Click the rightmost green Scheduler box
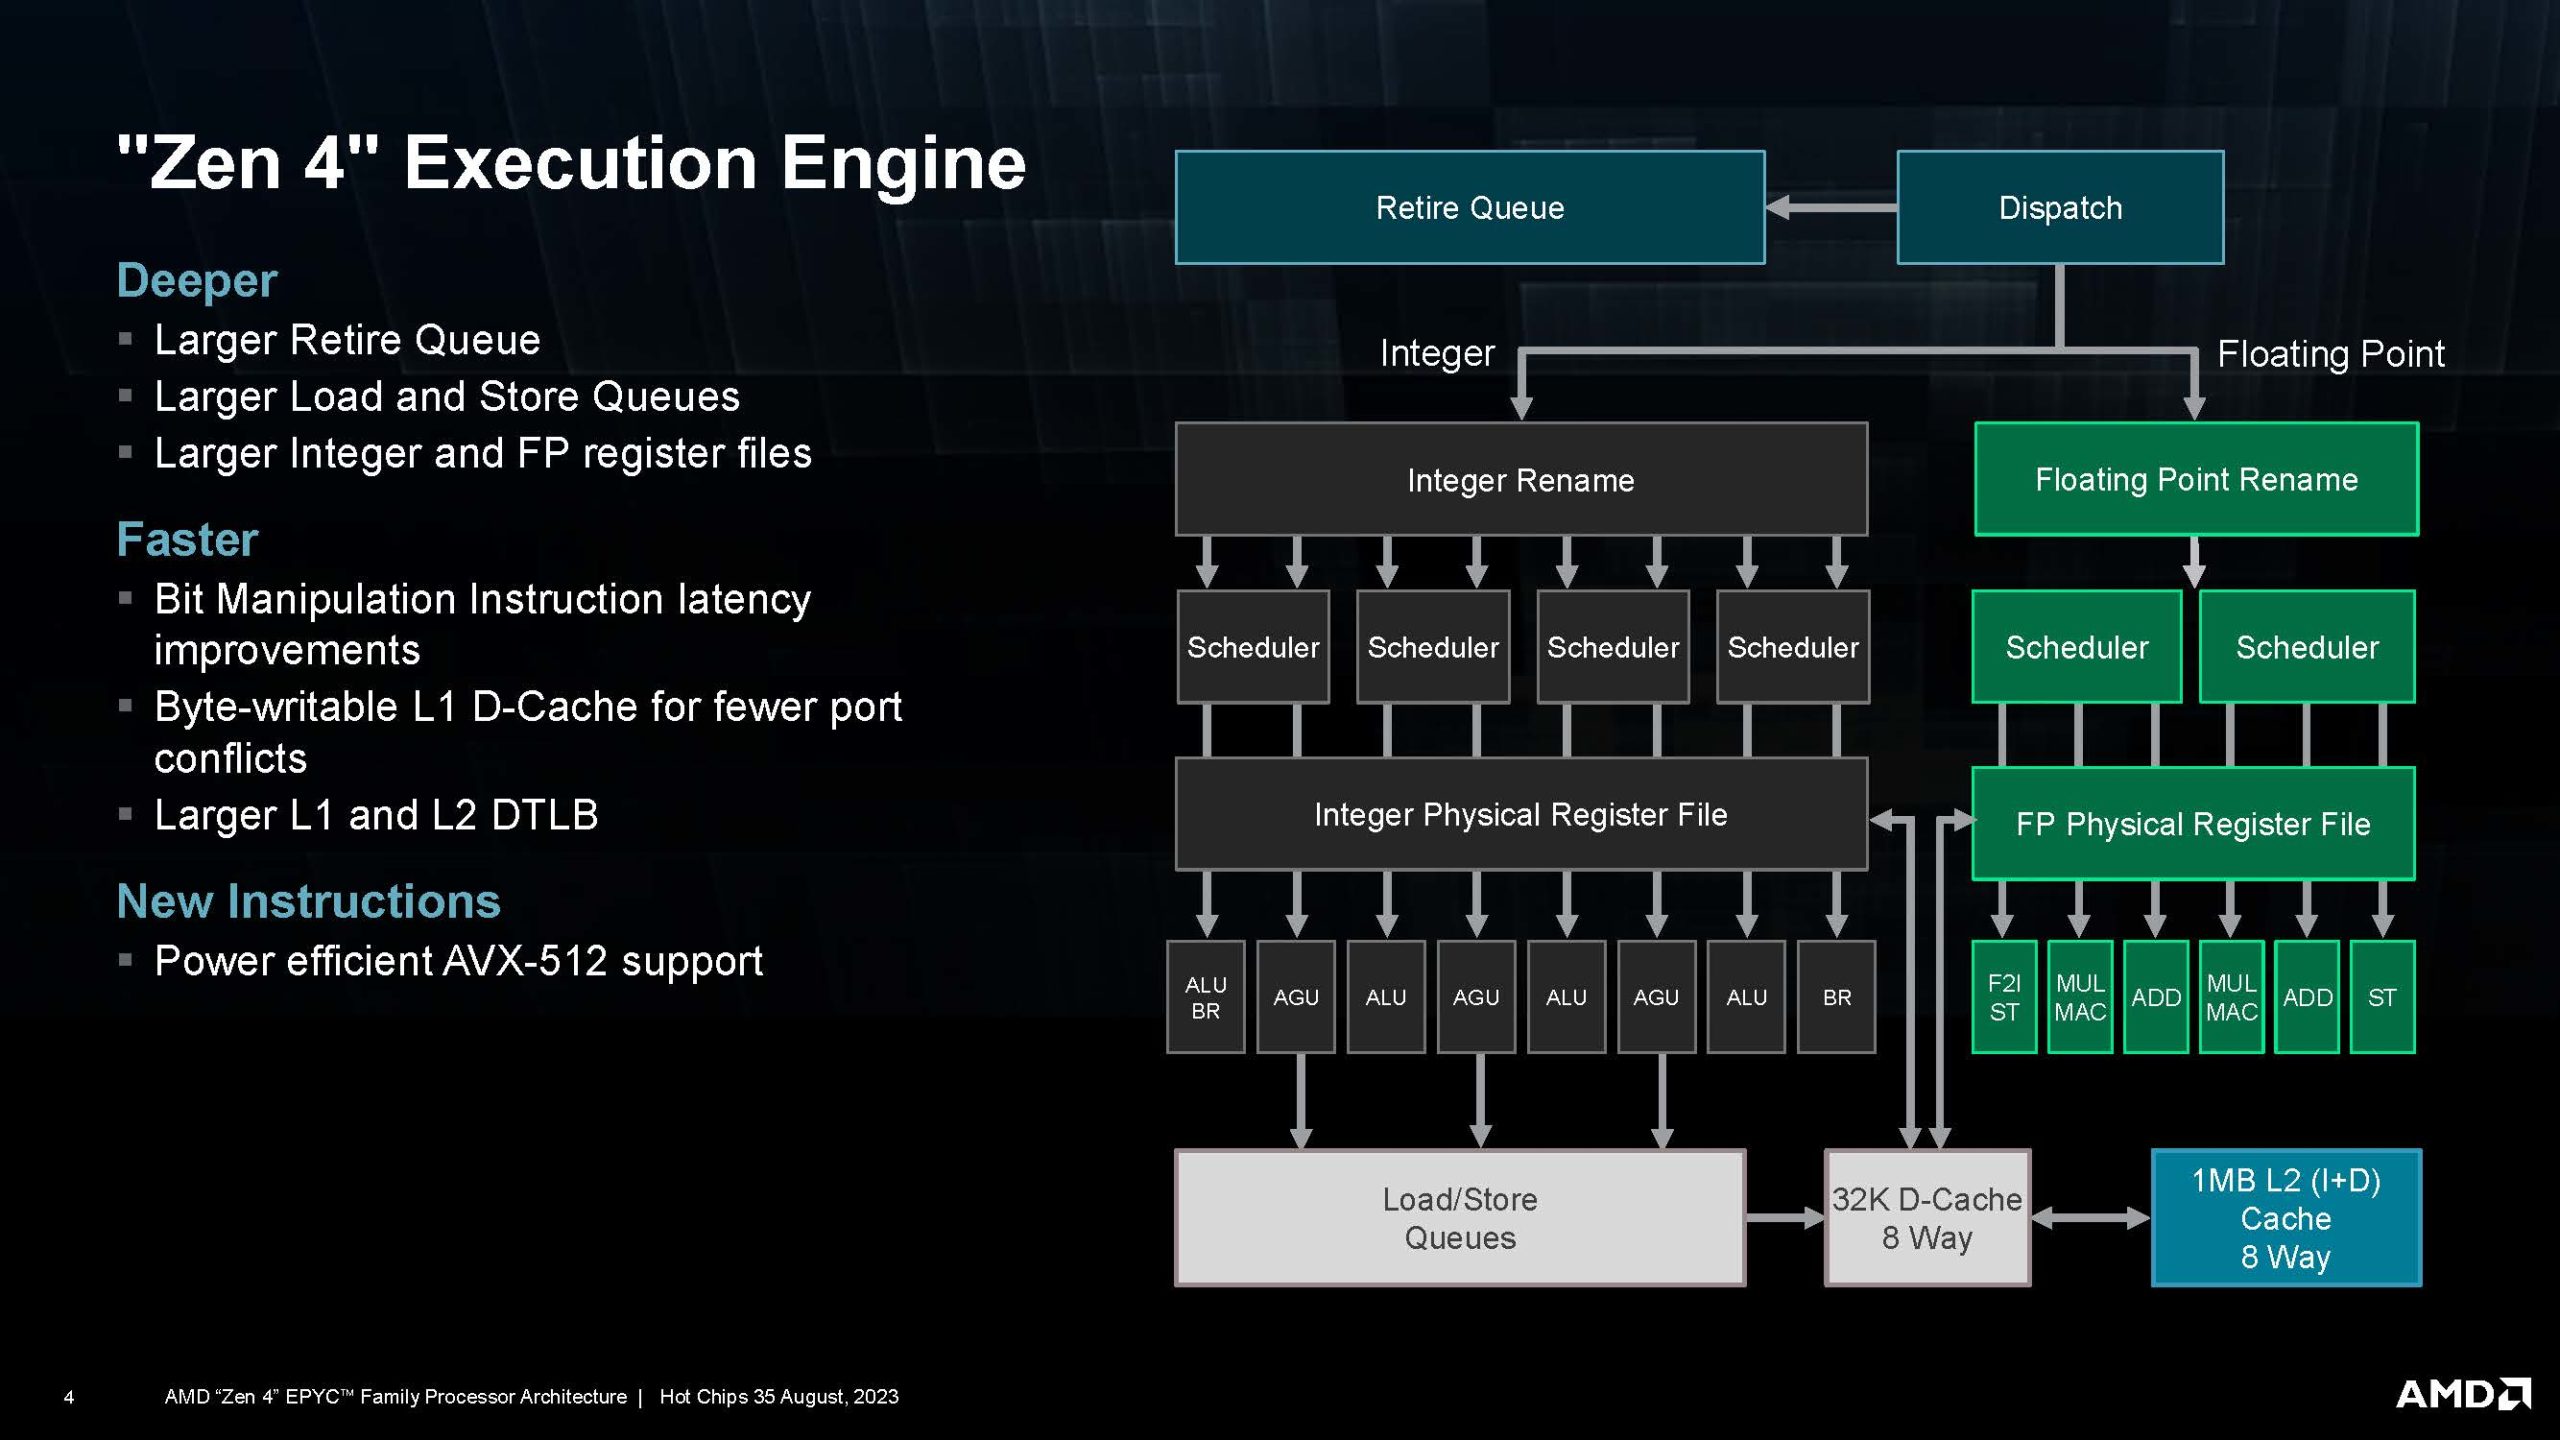Image resolution: width=2560 pixels, height=1440 pixels. [2306, 647]
